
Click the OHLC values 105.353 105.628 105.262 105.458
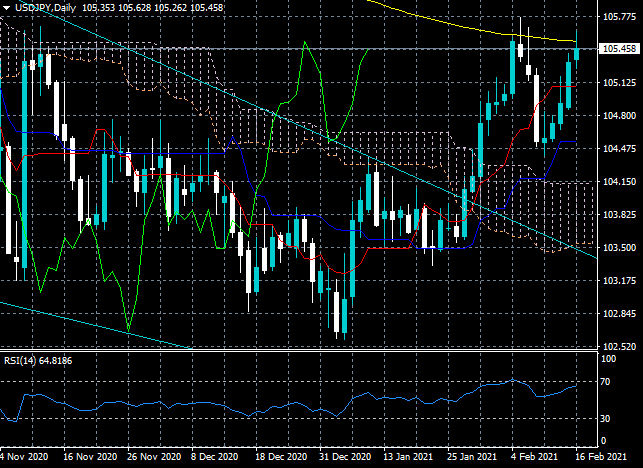click(153, 7)
